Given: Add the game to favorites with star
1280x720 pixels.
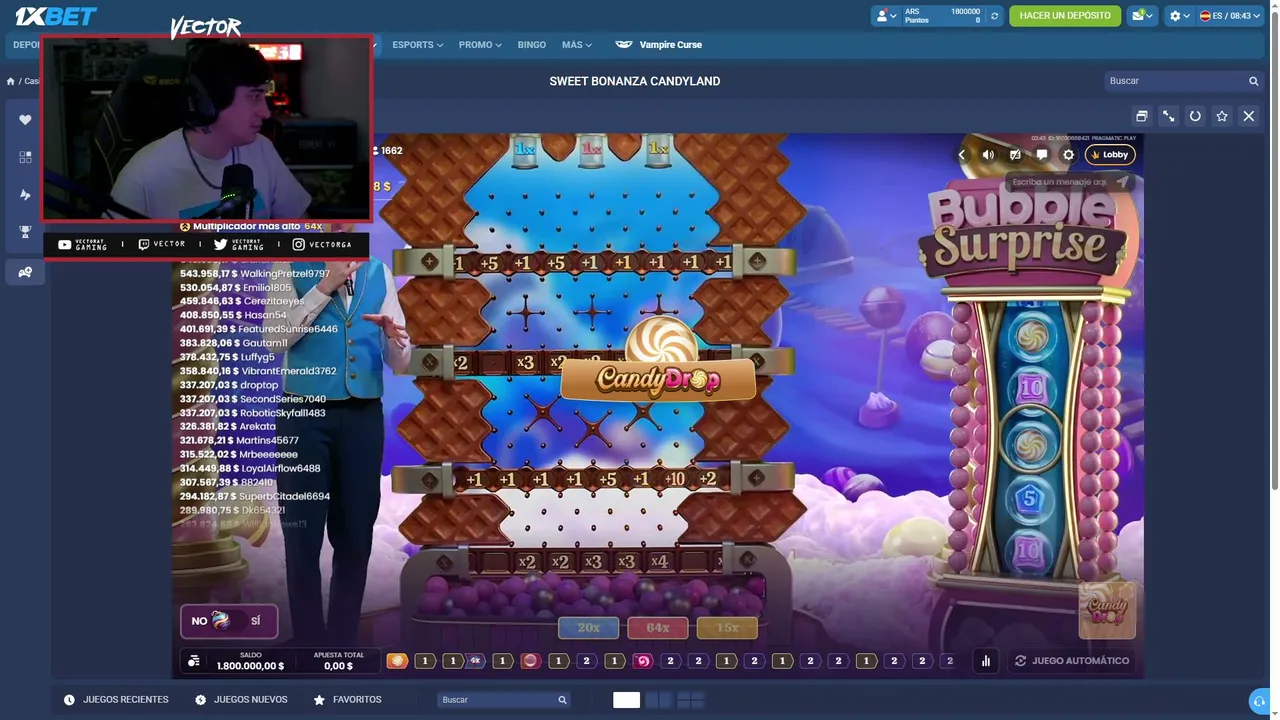Looking at the screenshot, I should 1222,116.
